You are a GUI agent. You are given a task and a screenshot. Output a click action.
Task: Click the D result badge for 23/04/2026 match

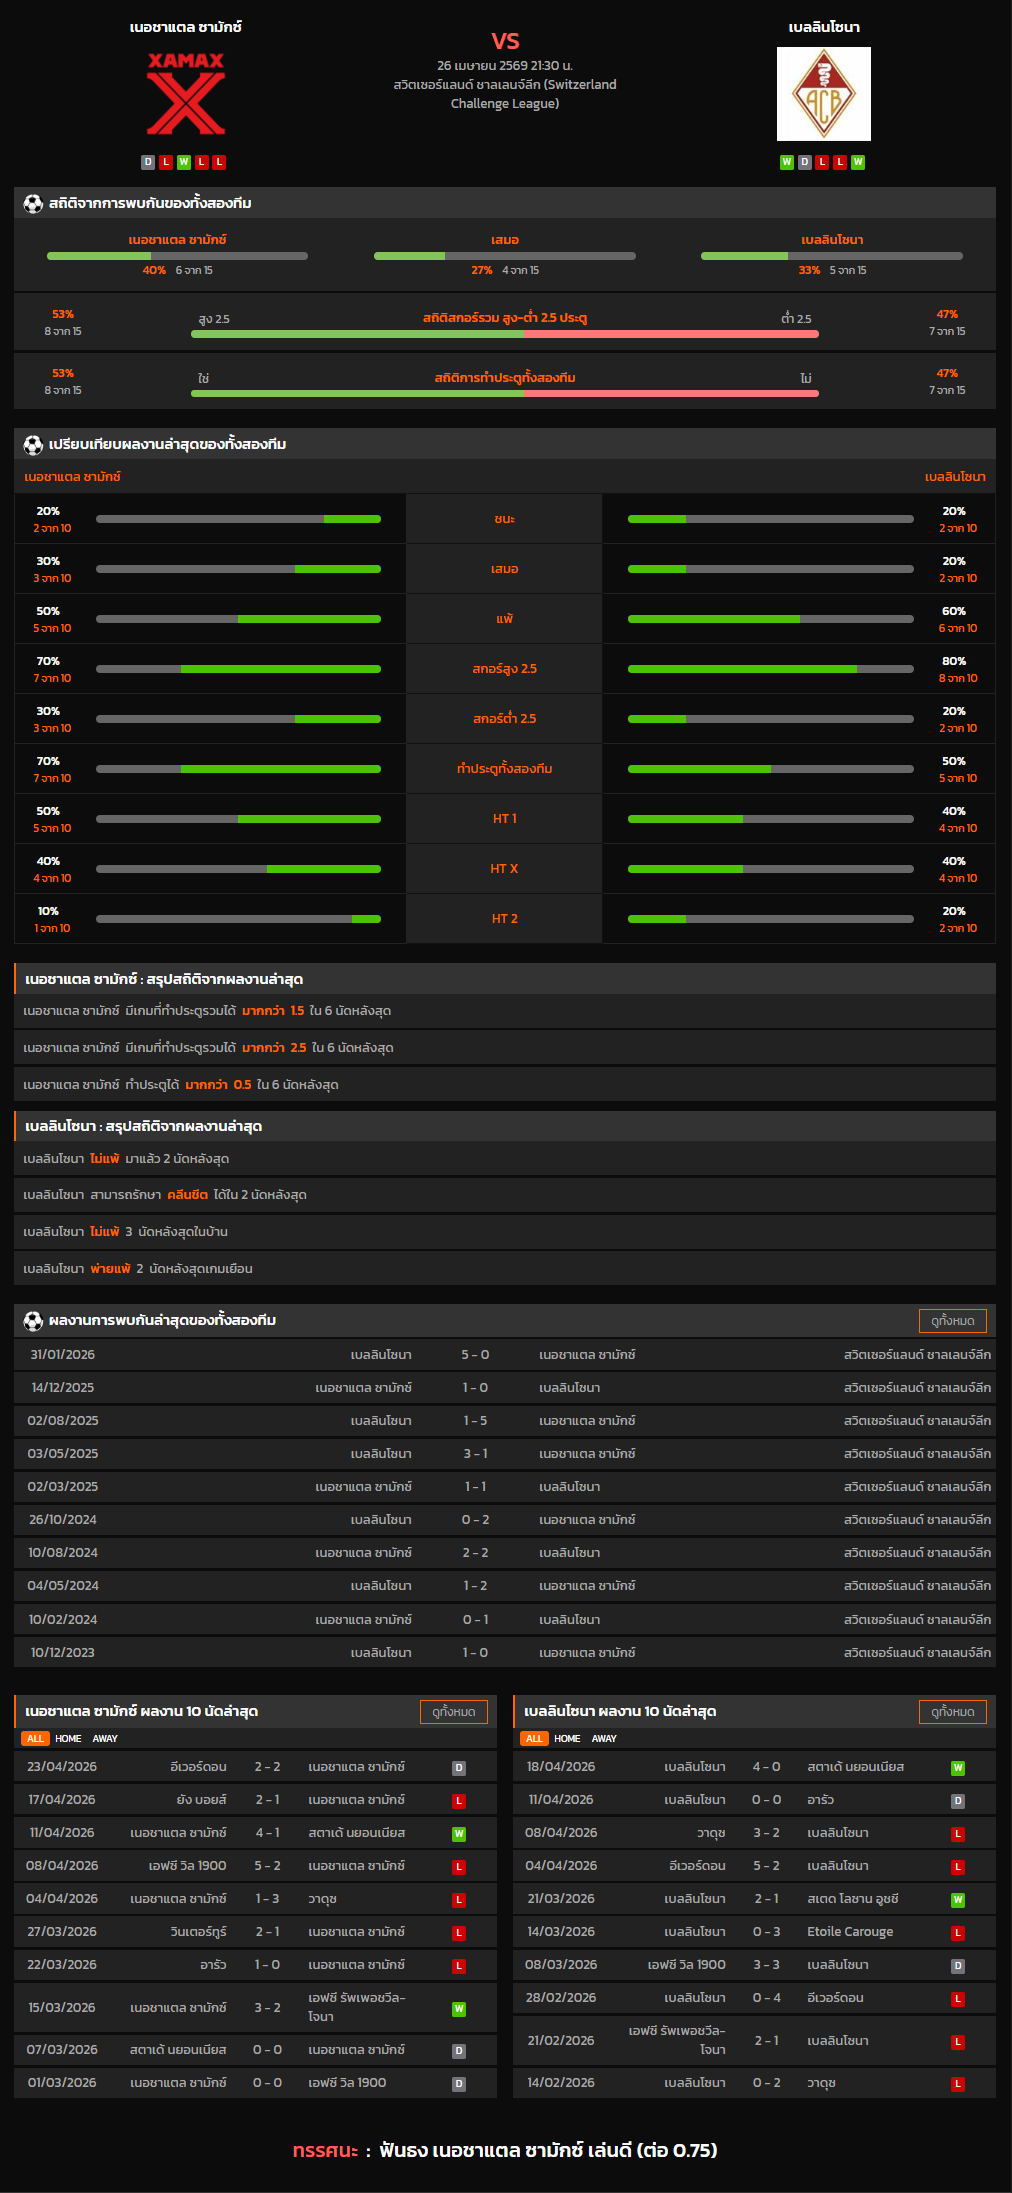459,1768
